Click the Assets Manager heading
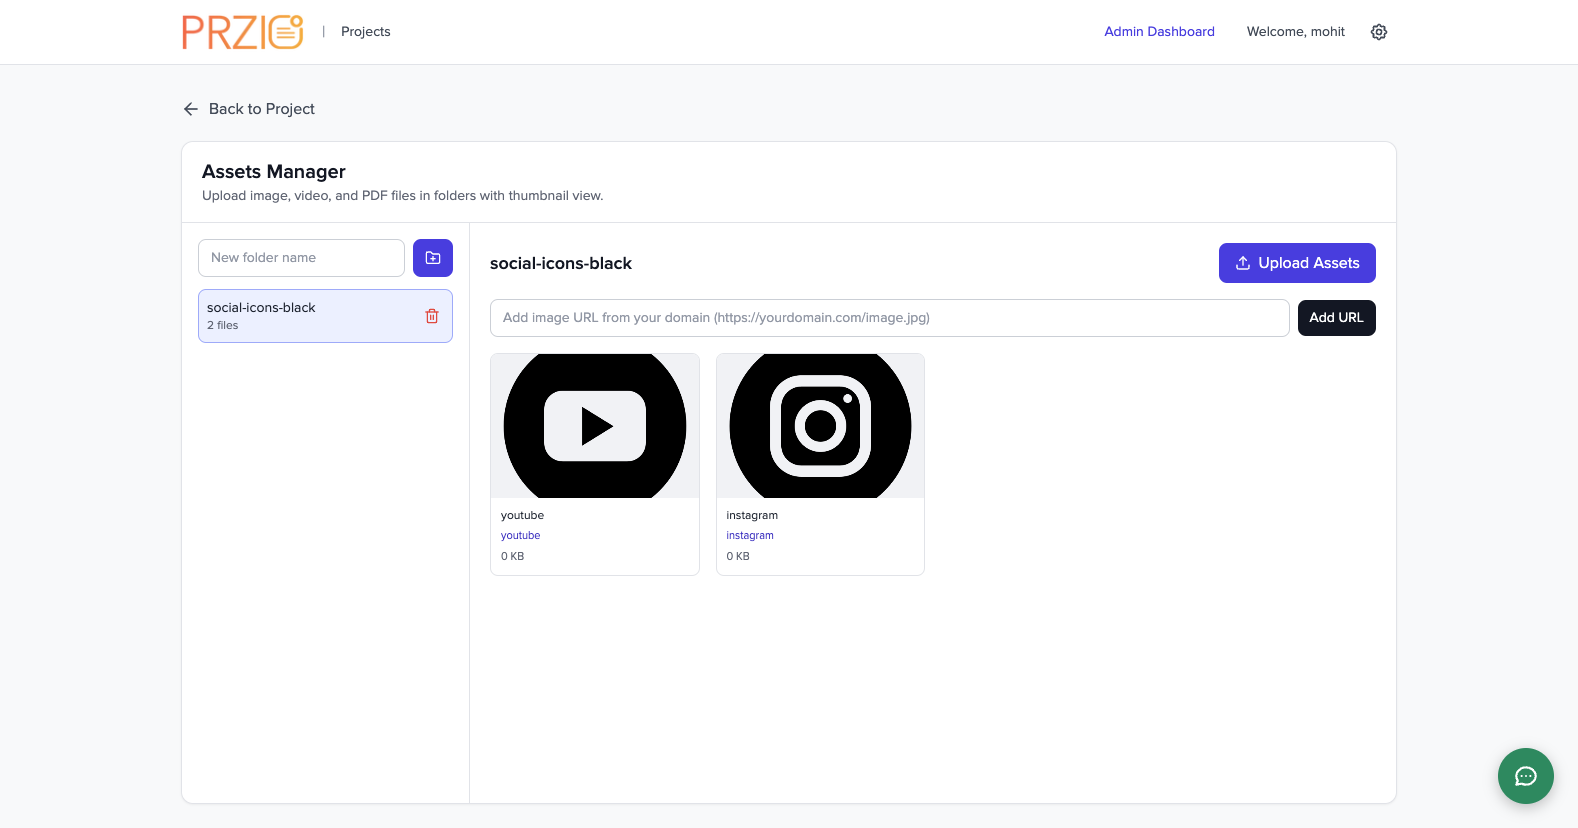1578x828 pixels. [x=274, y=172]
